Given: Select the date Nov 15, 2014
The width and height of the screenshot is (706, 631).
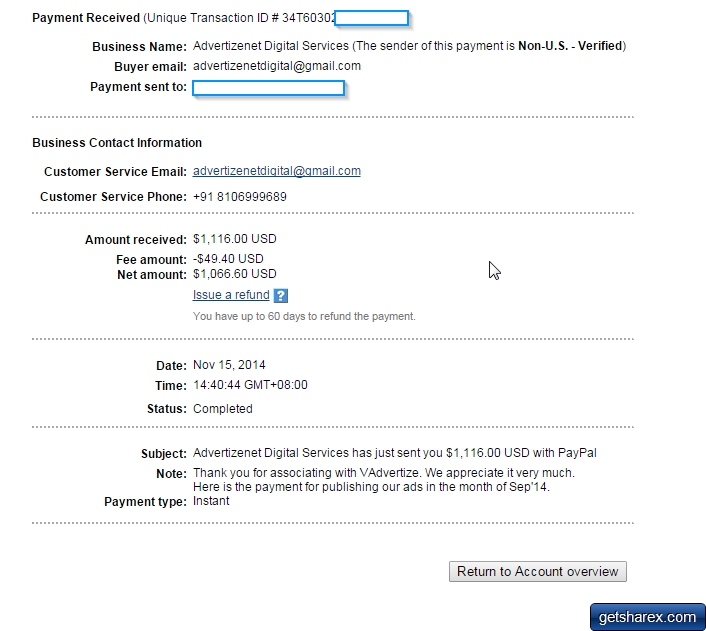Looking at the screenshot, I should pyautogui.click(x=229, y=365).
